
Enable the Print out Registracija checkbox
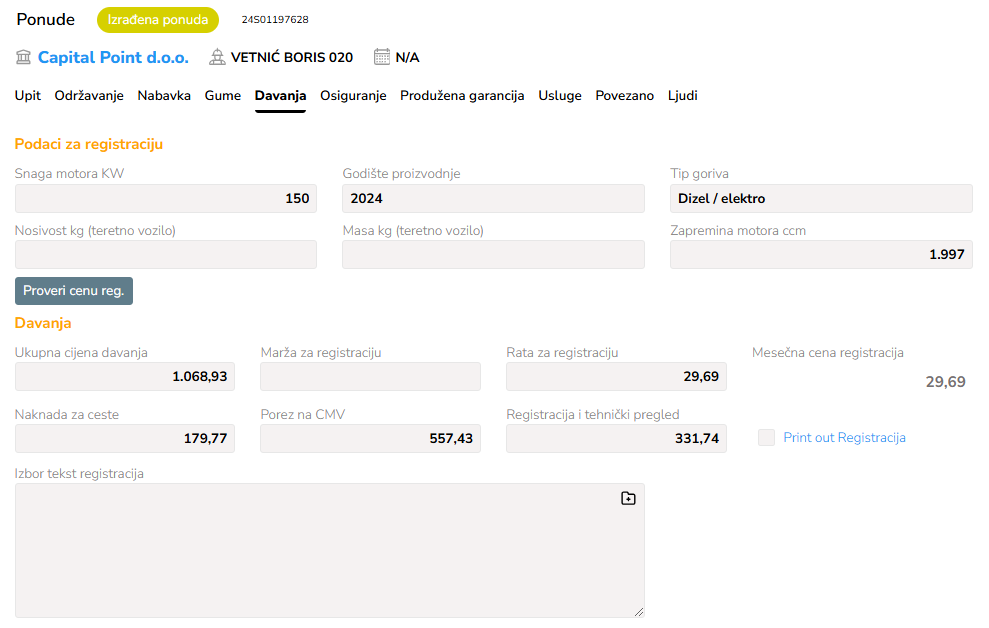click(767, 437)
